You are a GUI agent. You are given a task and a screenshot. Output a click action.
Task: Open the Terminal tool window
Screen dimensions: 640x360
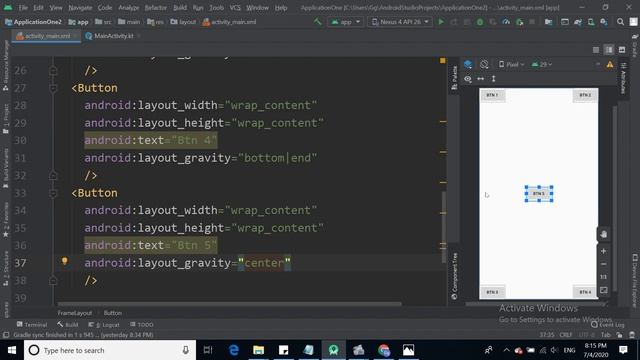(32, 324)
